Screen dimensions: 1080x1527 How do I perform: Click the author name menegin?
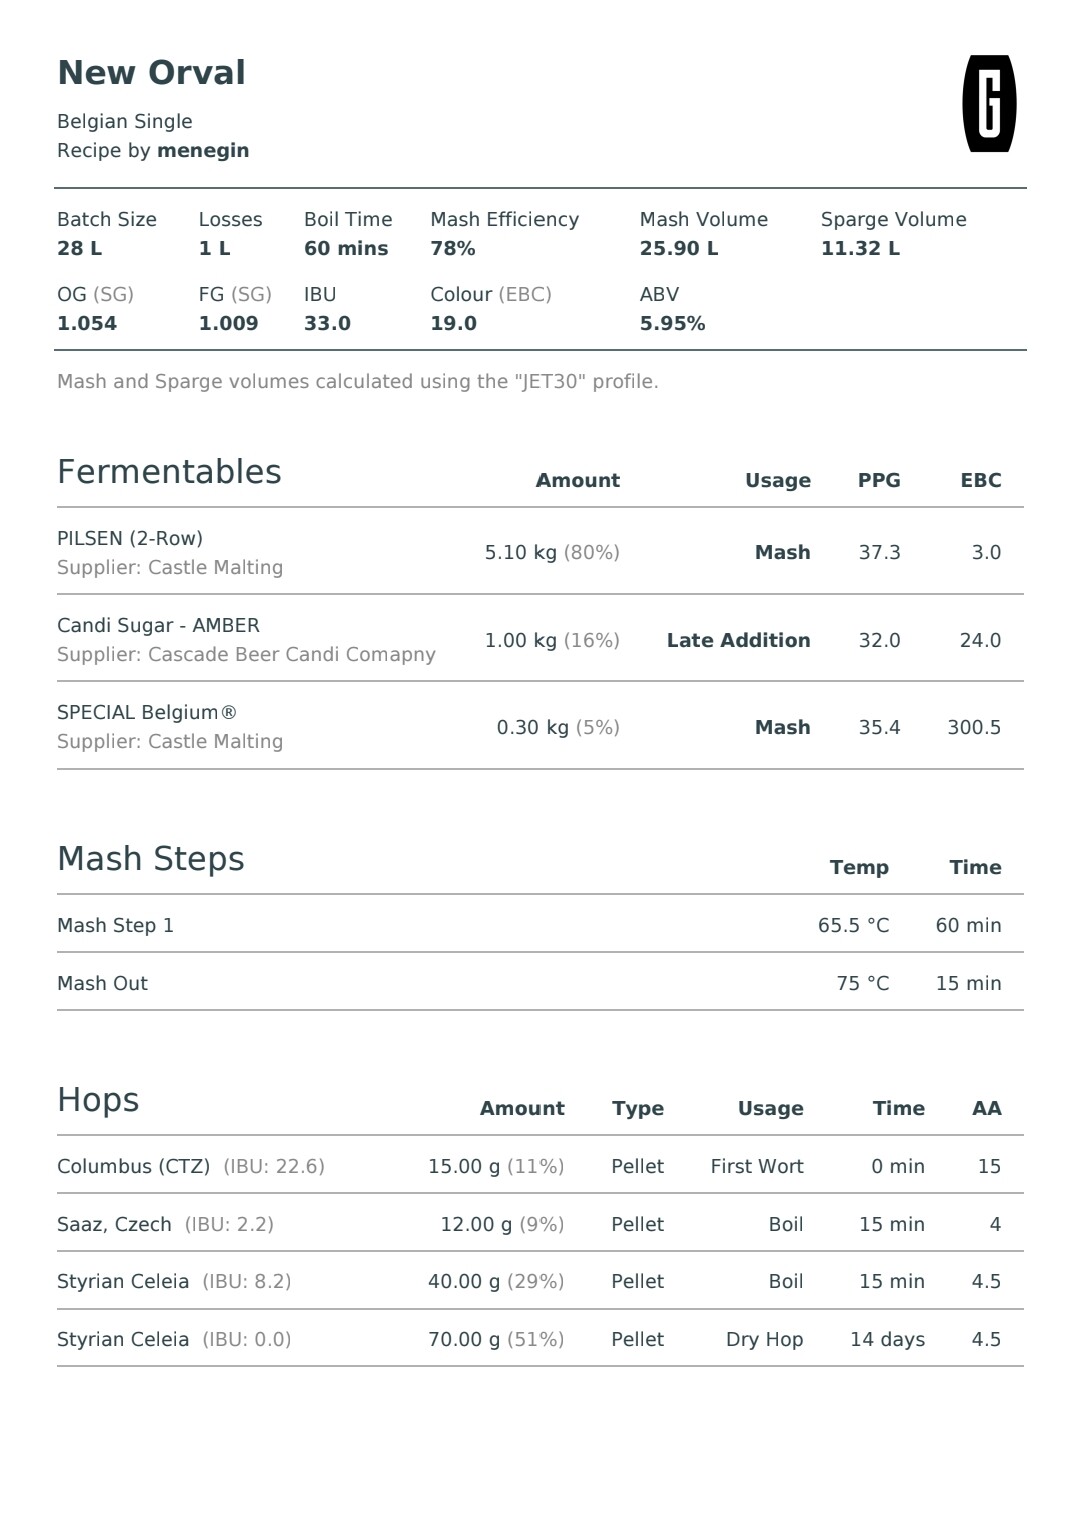[203, 151]
